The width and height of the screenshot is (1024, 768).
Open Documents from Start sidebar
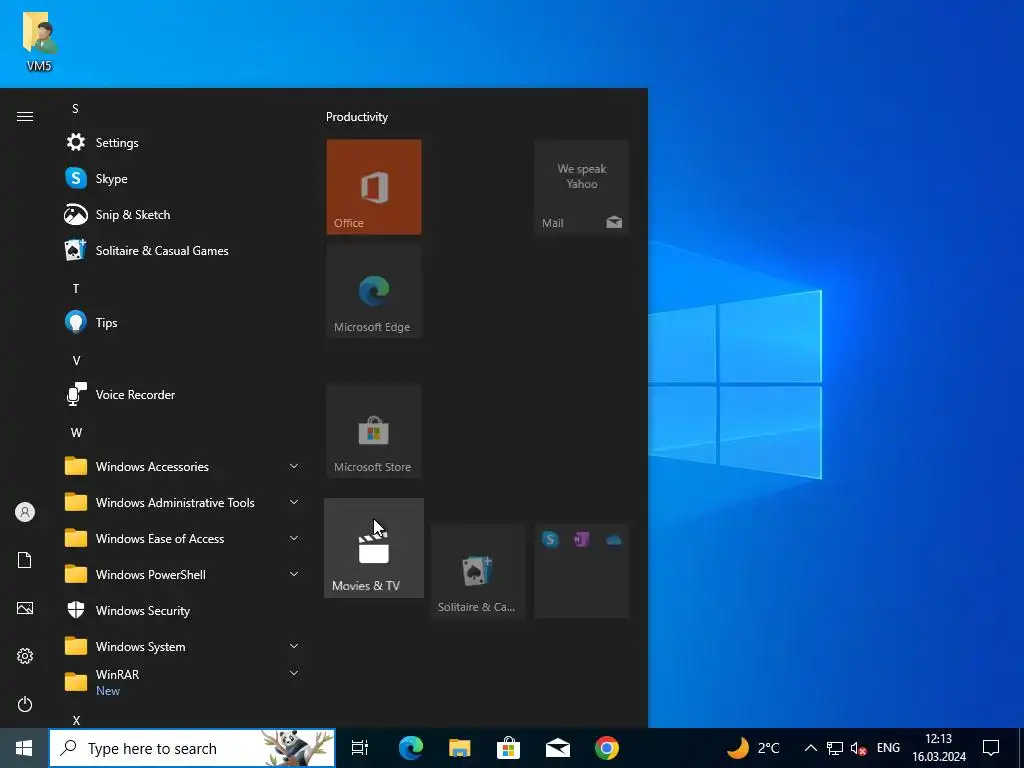tap(25, 560)
